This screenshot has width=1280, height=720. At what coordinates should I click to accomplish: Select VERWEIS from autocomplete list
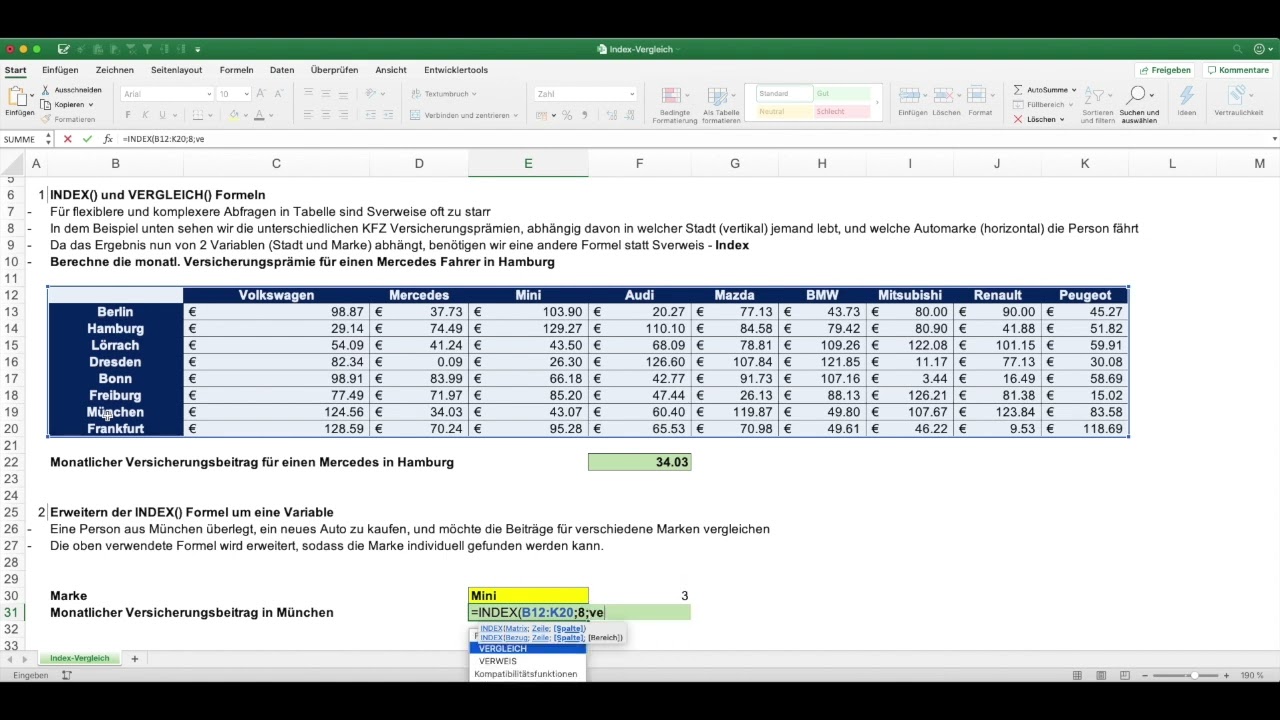point(528,661)
